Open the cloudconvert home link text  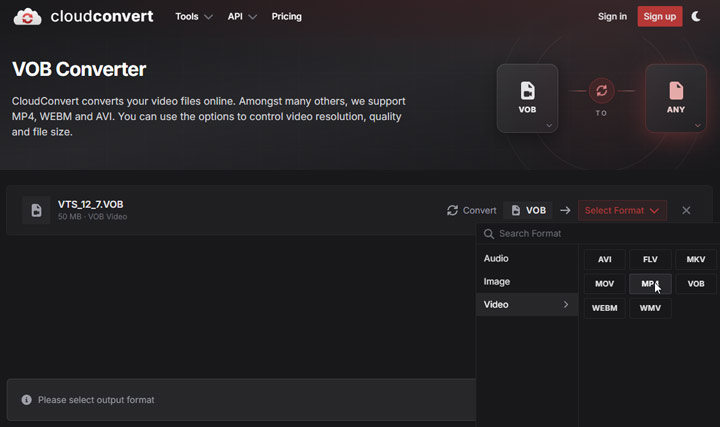tap(102, 17)
